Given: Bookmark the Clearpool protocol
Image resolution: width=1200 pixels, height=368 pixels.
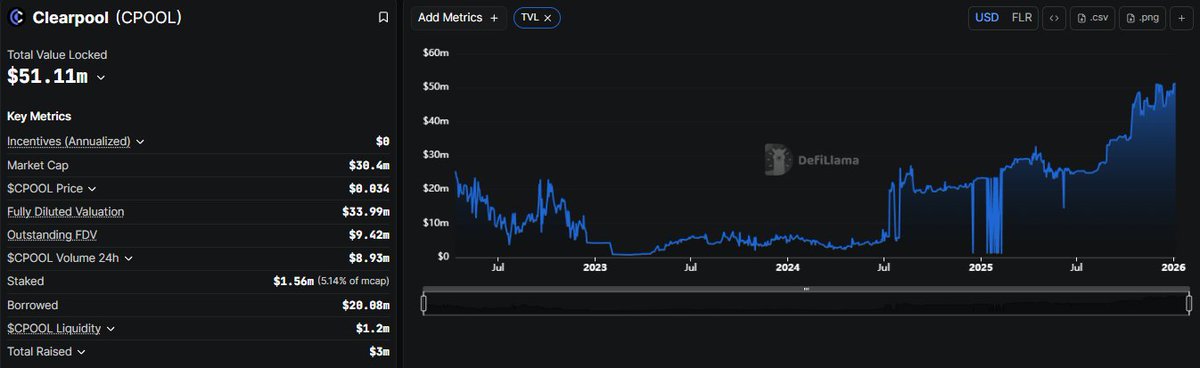Looking at the screenshot, I should 383,17.
